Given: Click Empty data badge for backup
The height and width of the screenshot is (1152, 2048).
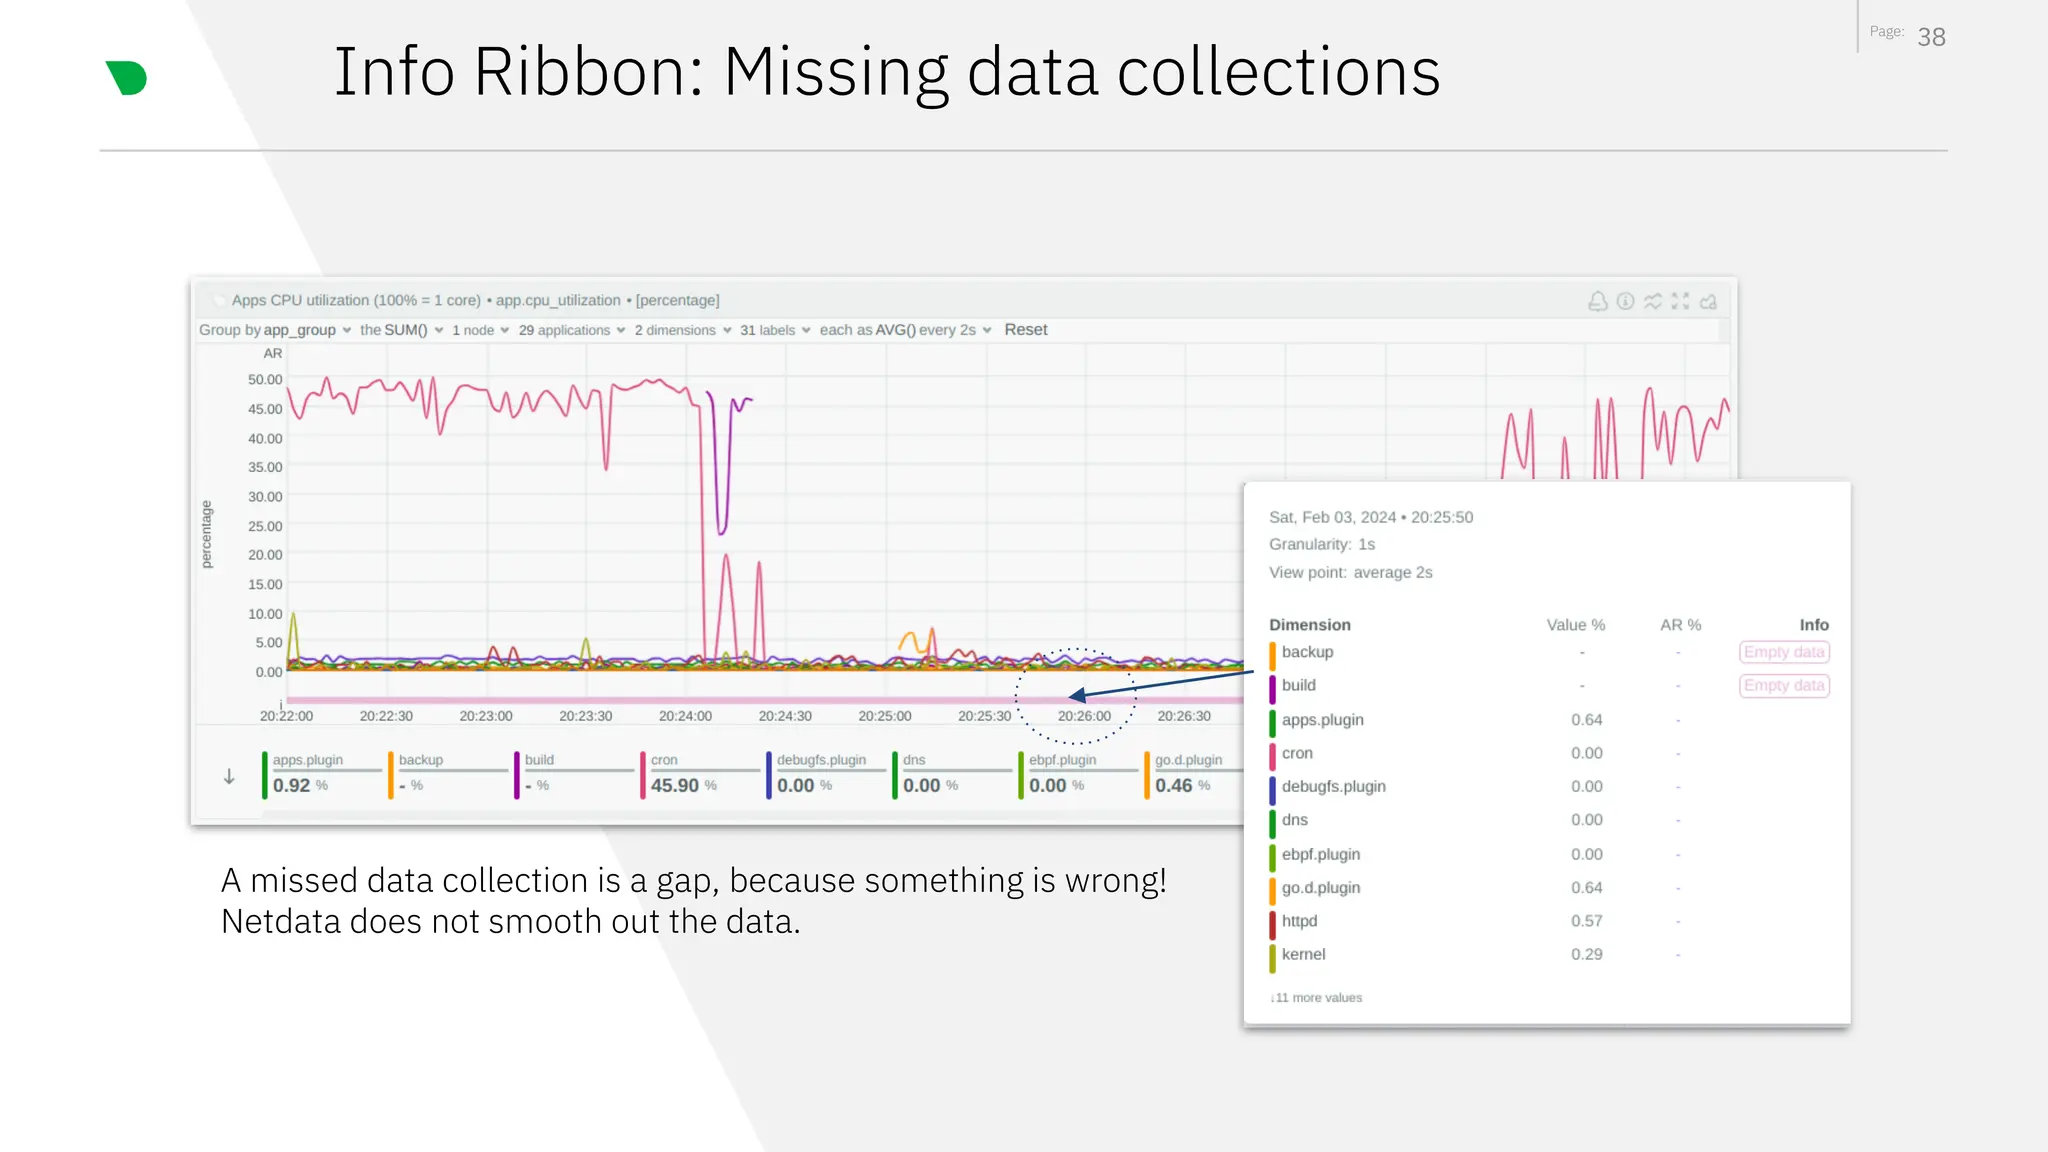Looking at the screenshot, I should (x=1784, y=652).
